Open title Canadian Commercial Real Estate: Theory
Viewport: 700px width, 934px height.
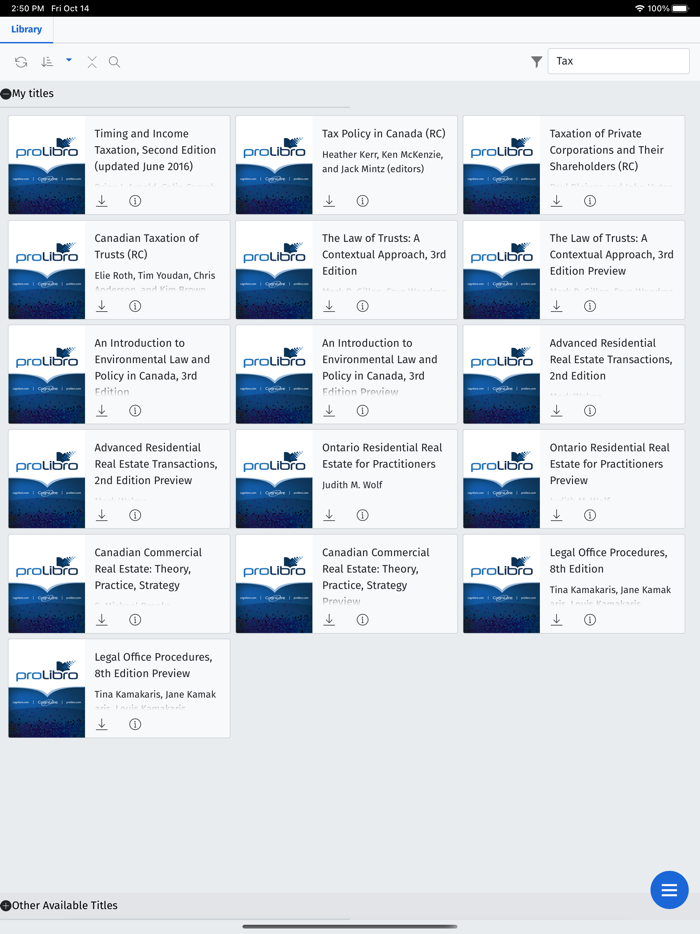148,569
